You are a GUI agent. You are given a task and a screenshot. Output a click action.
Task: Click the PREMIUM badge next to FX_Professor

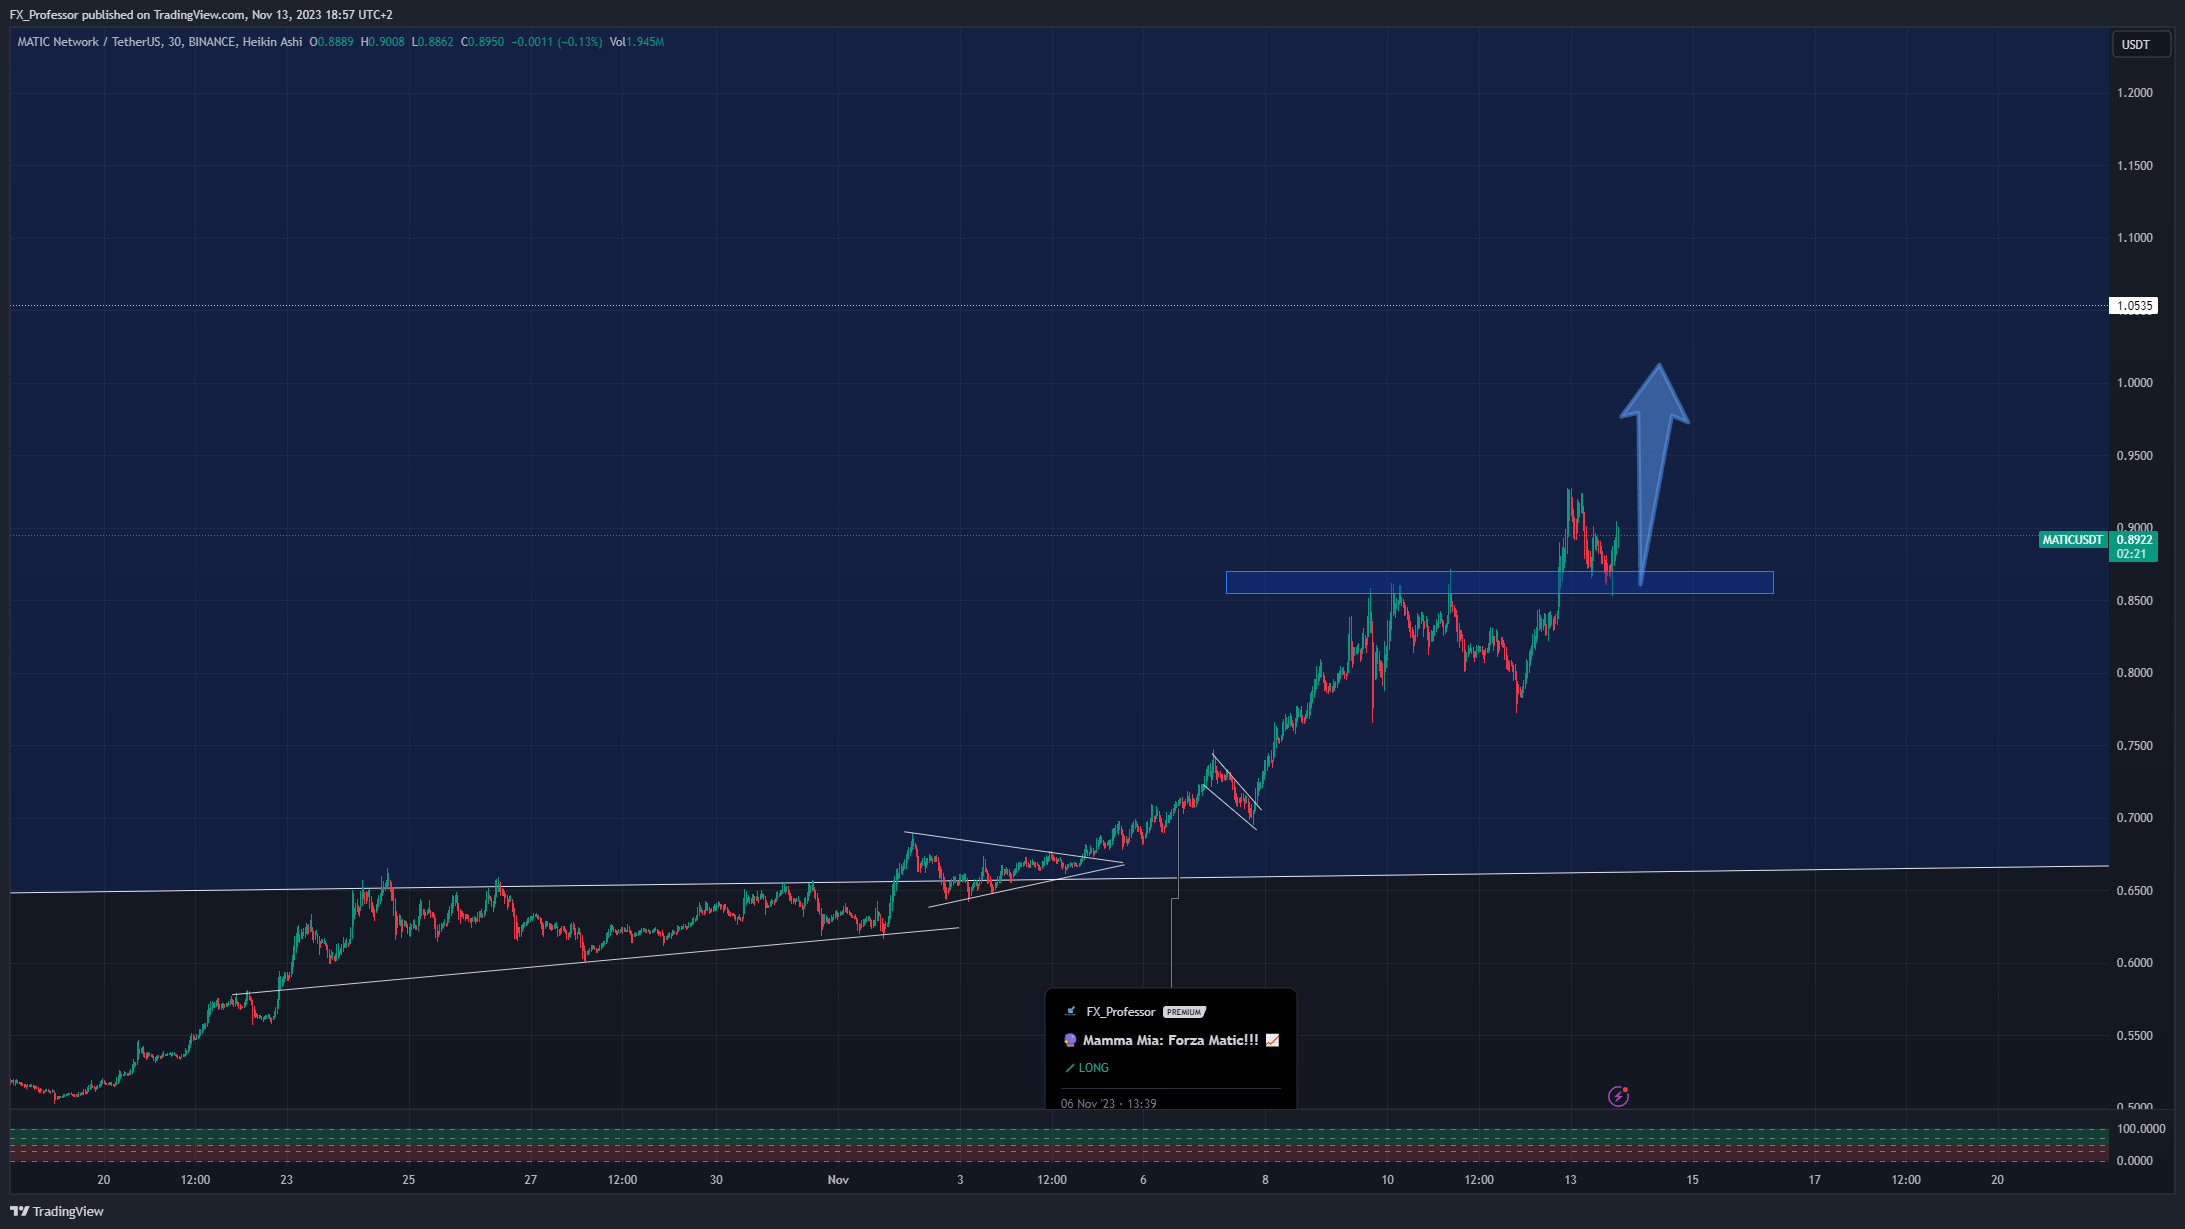click(x=1184, y=1012)
